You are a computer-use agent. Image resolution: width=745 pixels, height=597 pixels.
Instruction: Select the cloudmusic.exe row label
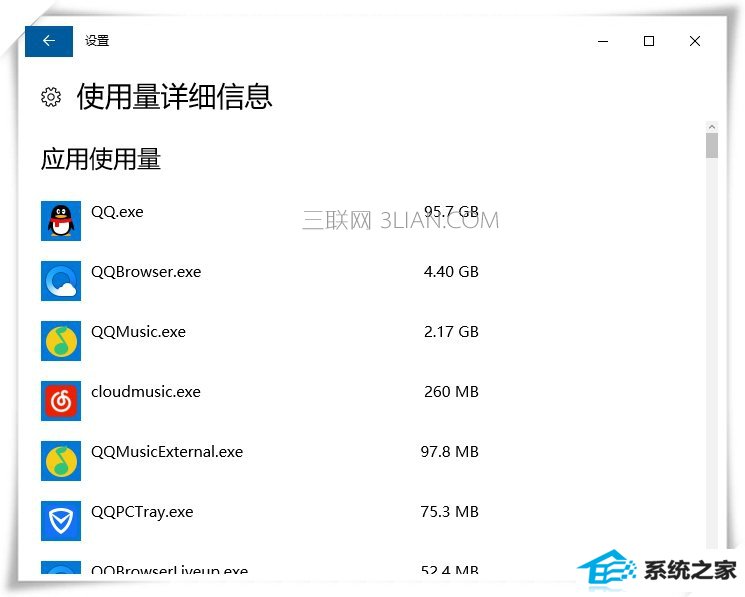[146, 392]
